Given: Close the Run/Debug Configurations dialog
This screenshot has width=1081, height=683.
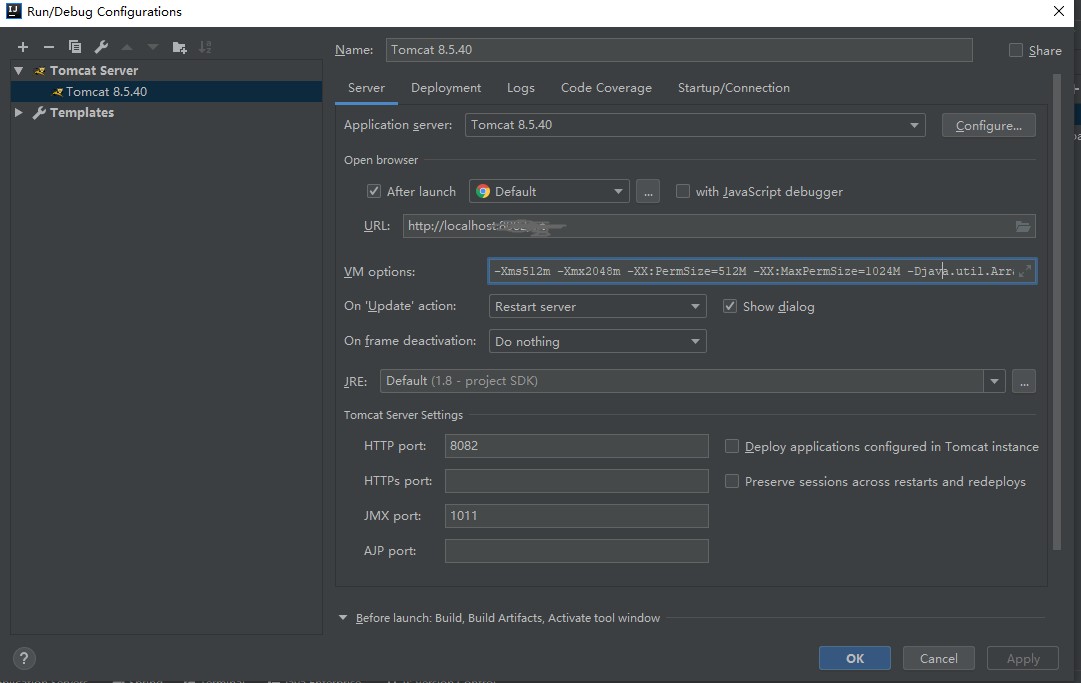Looking at the screenshot, I should 1059,11.
